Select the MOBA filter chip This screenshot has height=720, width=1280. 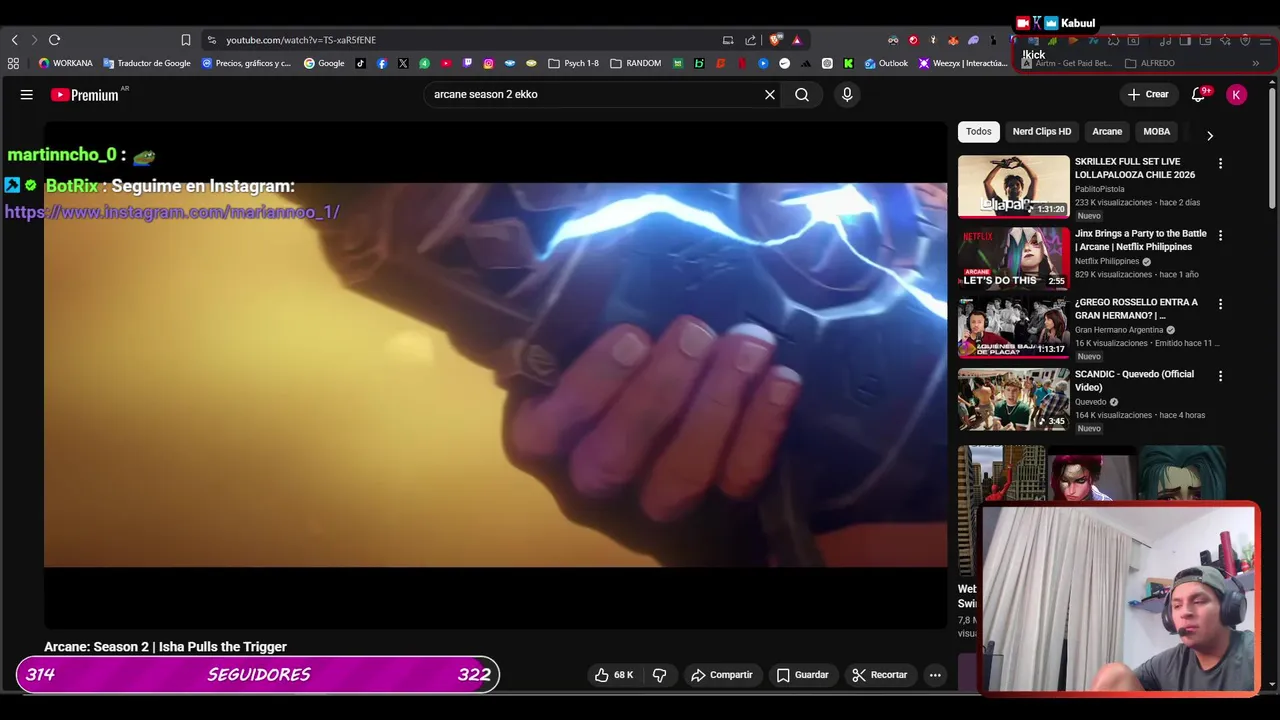pyautogui.click(x=1157, y=132)
